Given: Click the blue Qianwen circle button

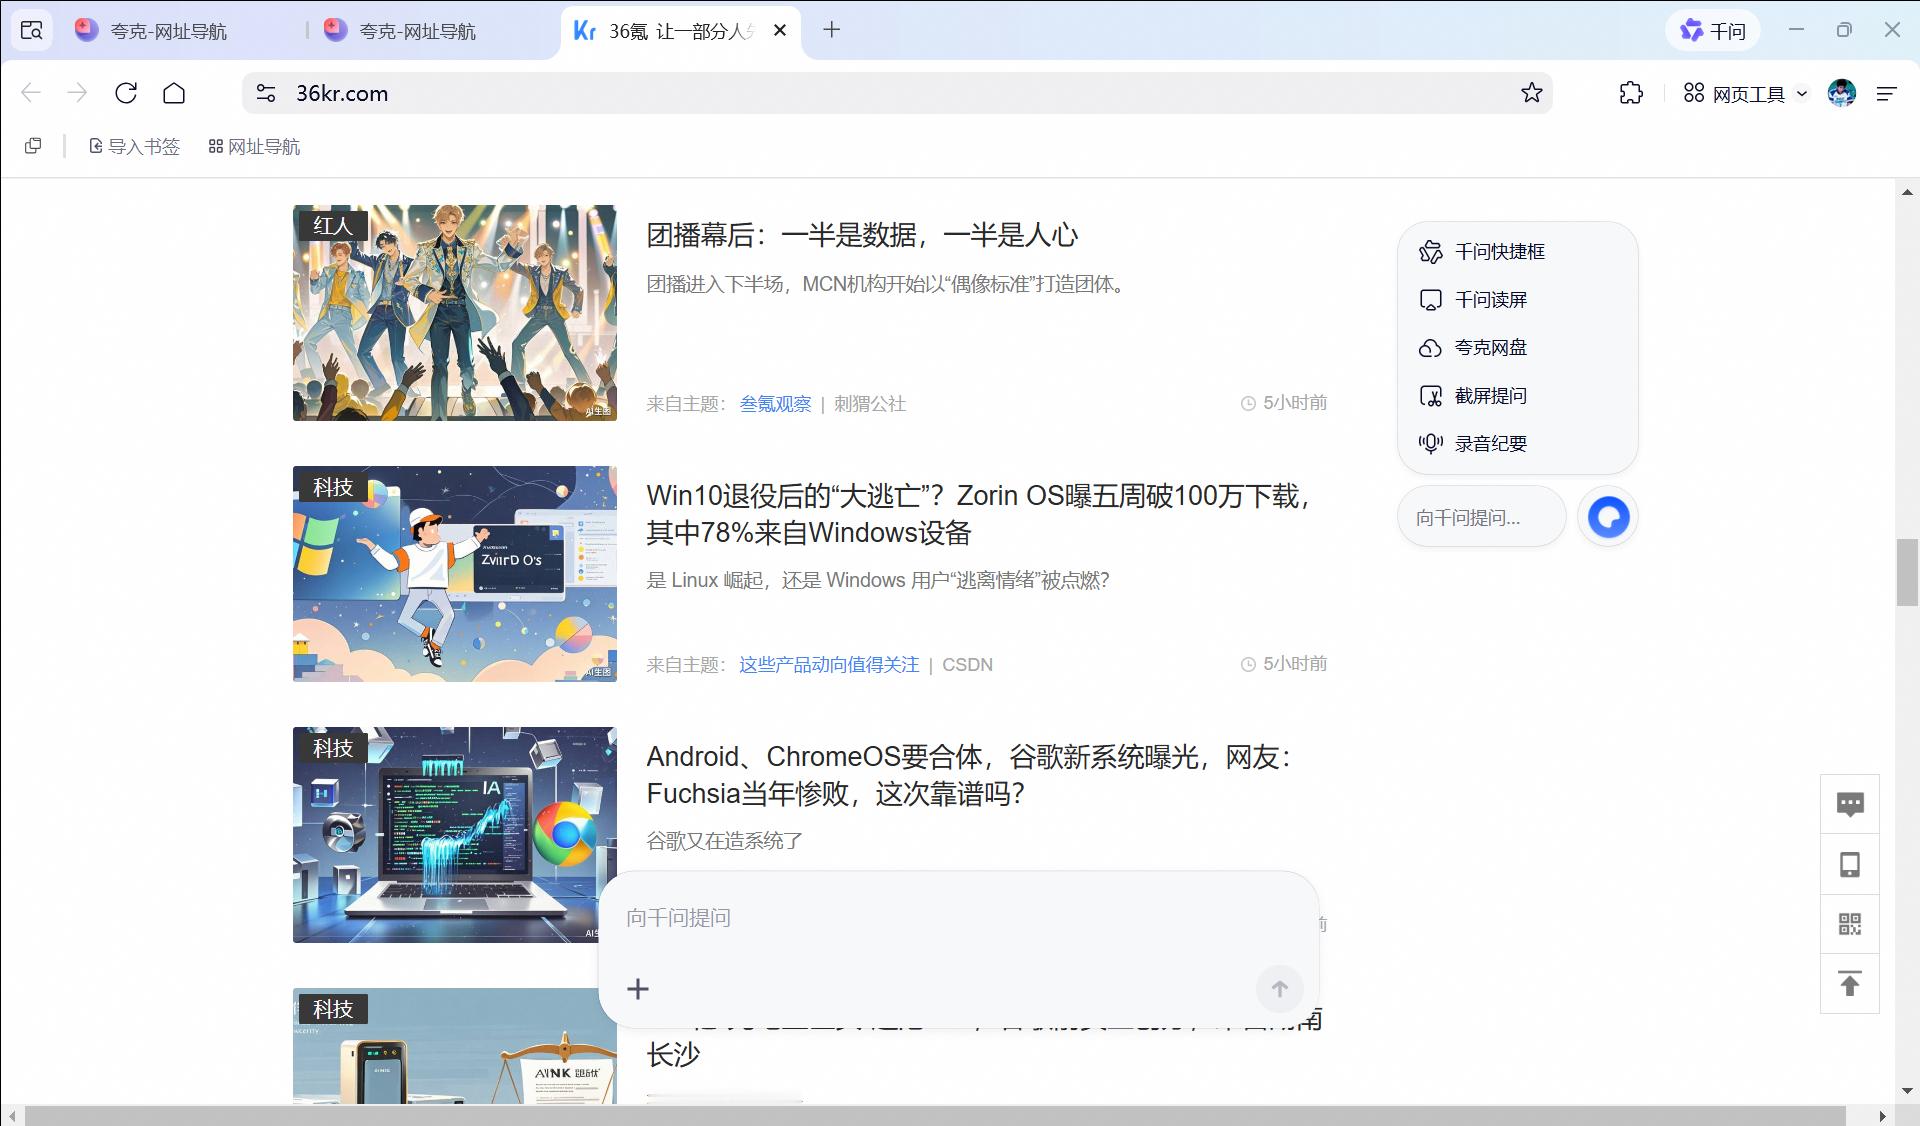Looking at the screenshot, I should (x=1608, y=517).
